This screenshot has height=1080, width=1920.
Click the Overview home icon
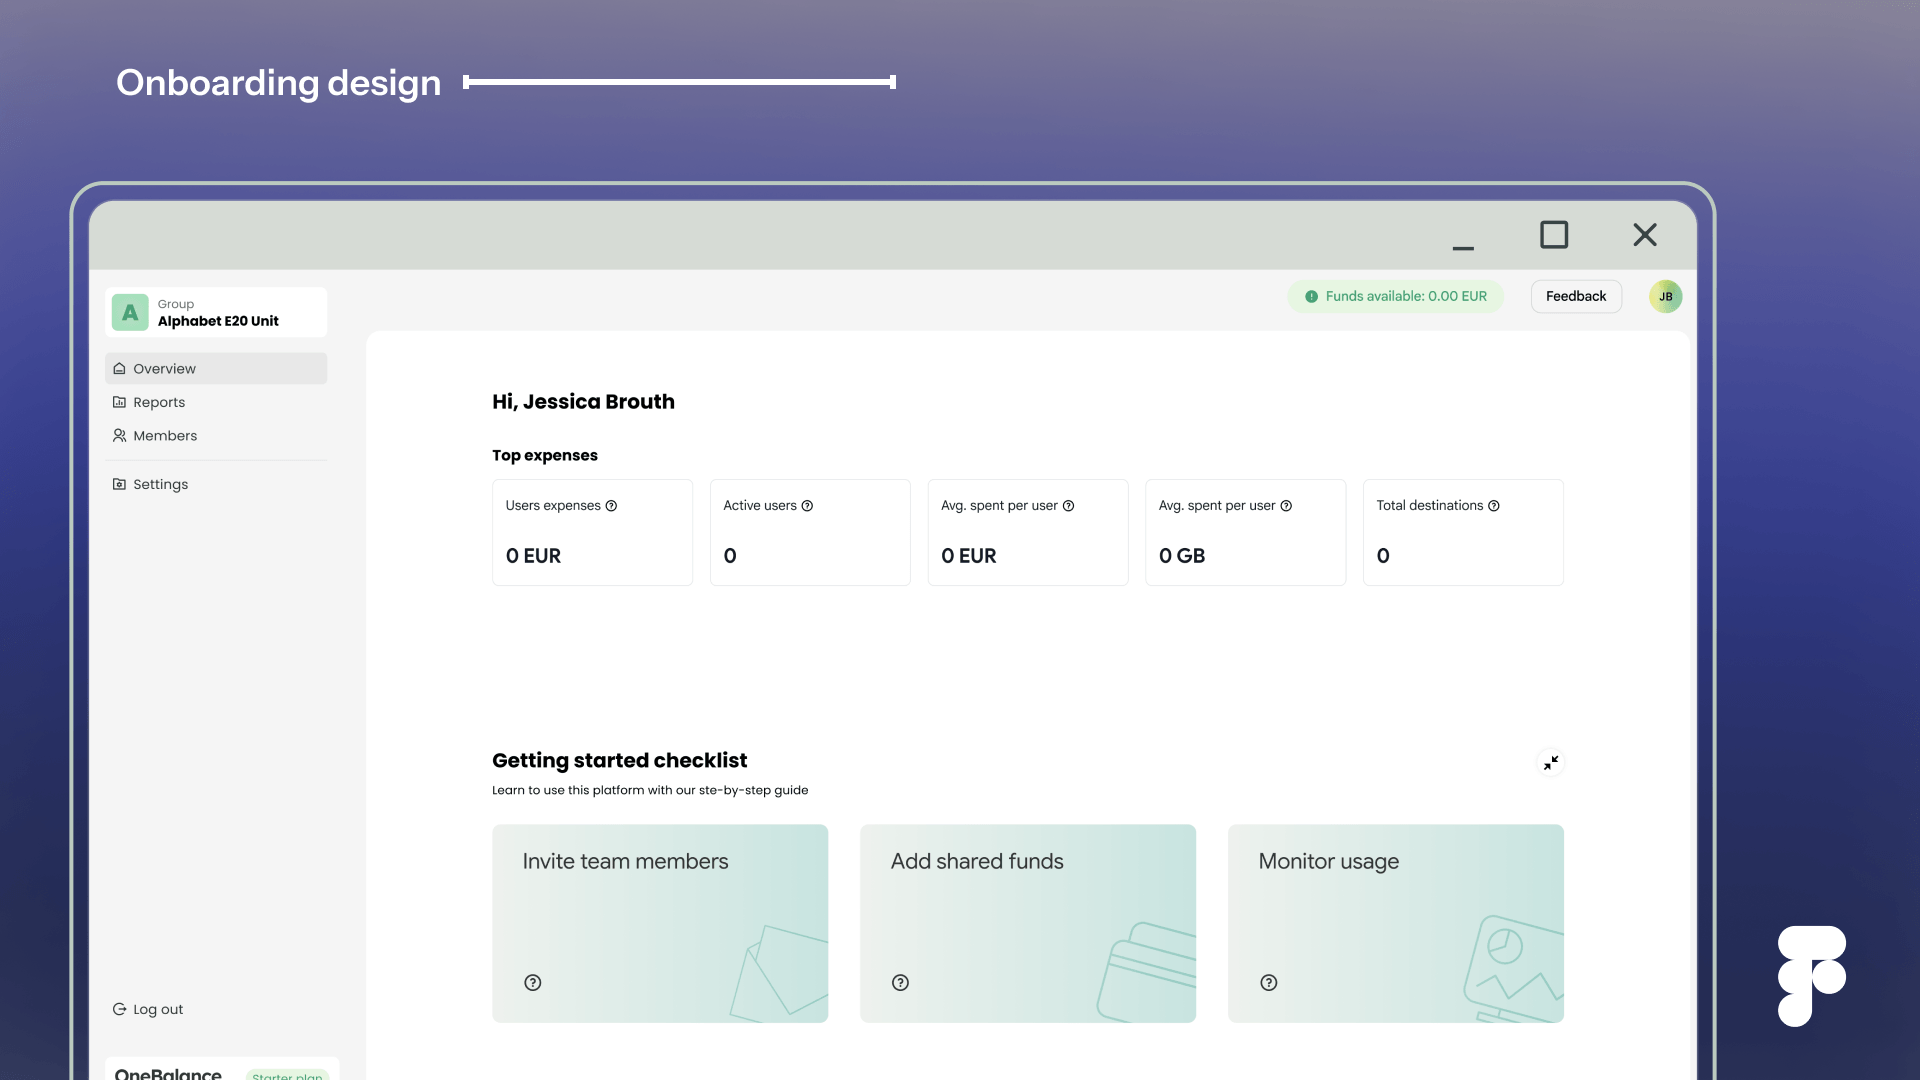pos(119,368)
